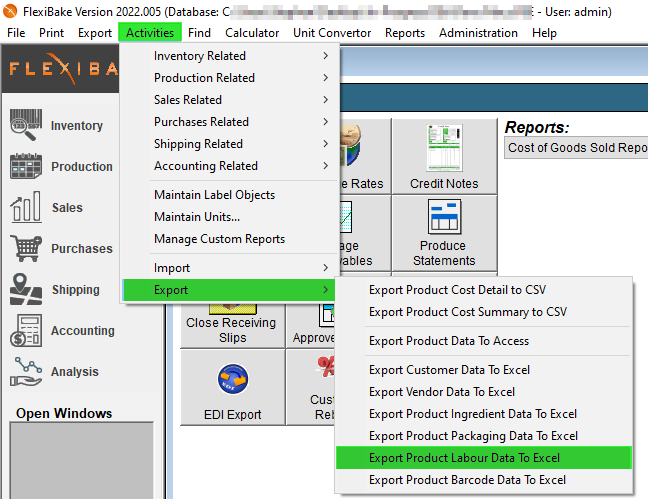Screen dimensions: 648x499
Task: Click the highlighted Export submenu entry
Action: tap(231, 289)
